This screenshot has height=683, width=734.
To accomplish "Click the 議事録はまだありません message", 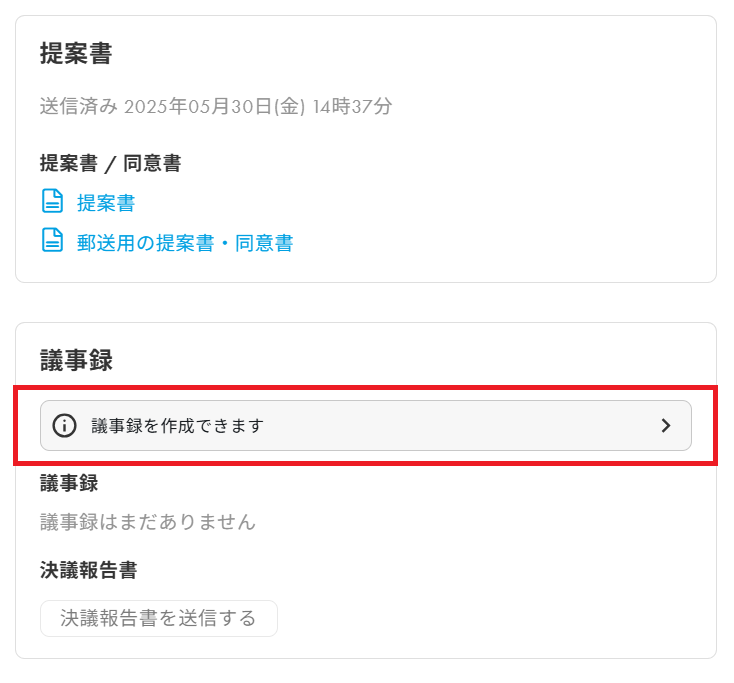I will pyautogui.click(x=148, y=521).
